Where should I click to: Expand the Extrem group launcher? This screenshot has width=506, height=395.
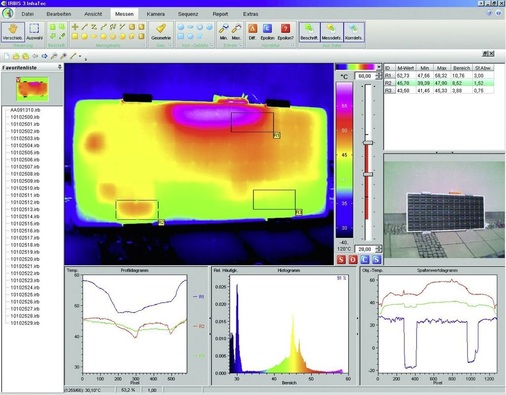click(x=241, y=45)
